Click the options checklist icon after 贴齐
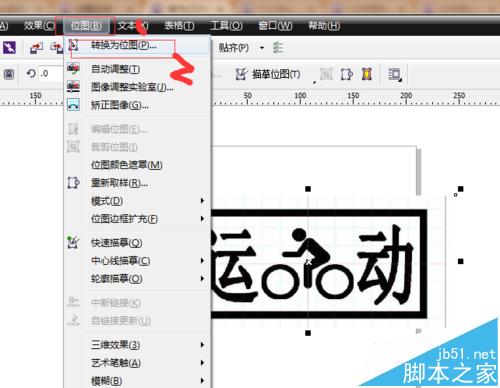The height and width of the screenshot is (388, 500). click(x=277, y=48)
